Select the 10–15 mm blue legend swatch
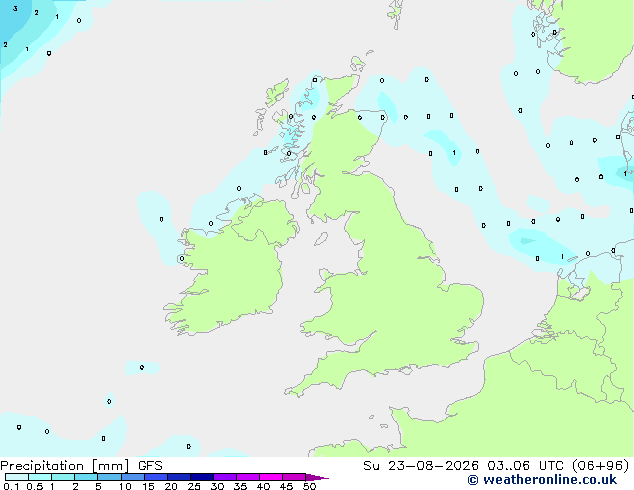The height and width of the screenshot is (490, 634). pos(133,477)
